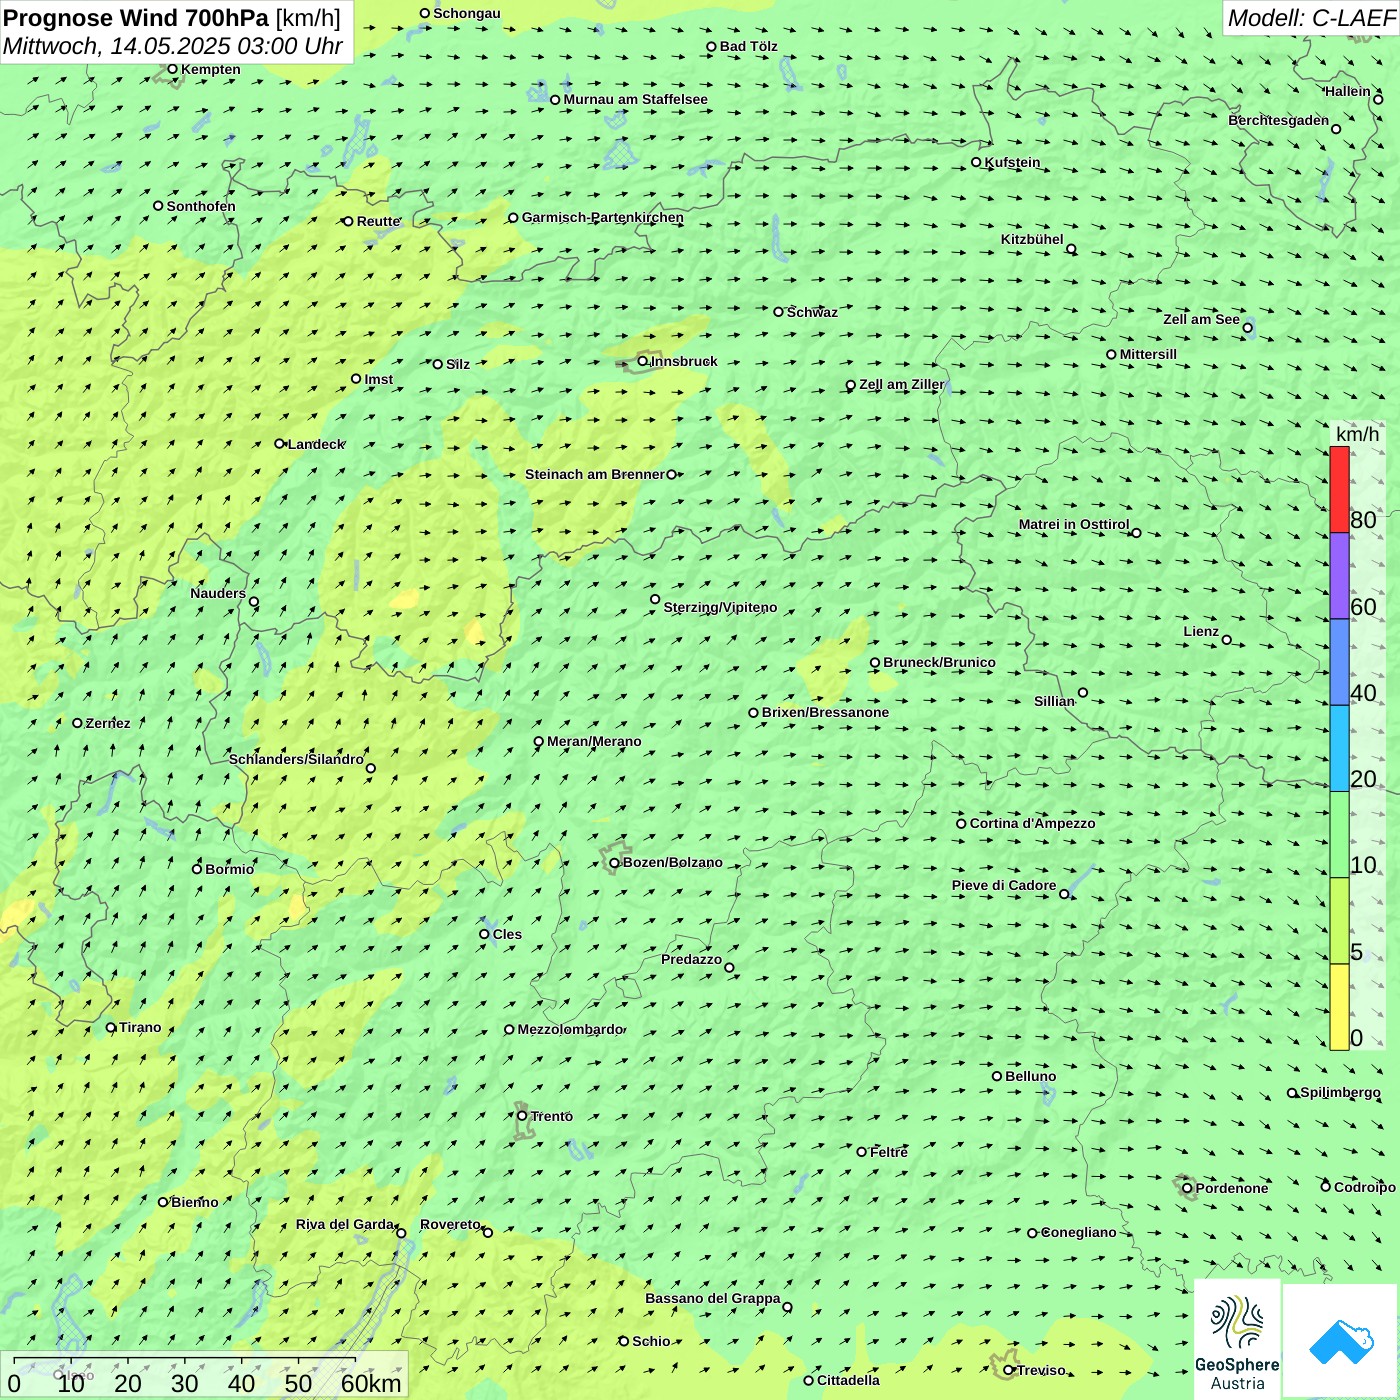Screen dimensions: 1400x1400
Task: Click the red 80 km/h legend color
Action: tap(1339, 490)
